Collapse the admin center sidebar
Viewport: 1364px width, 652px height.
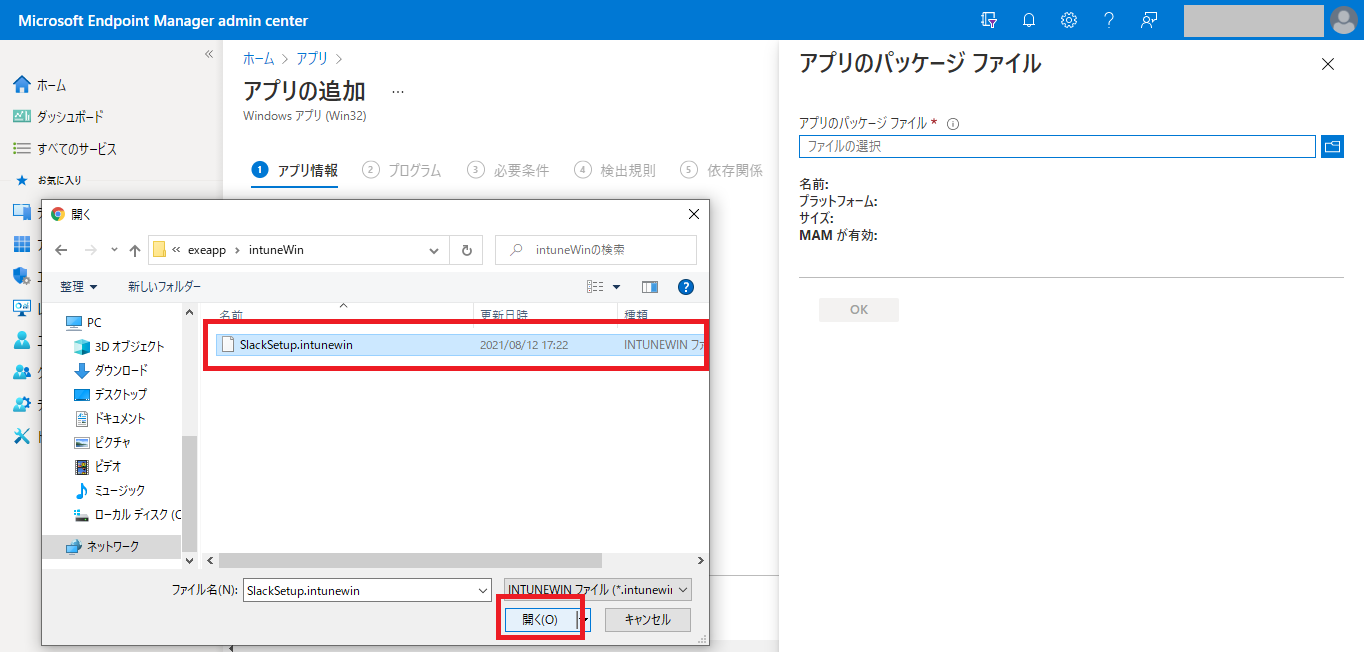click(209, 54)
